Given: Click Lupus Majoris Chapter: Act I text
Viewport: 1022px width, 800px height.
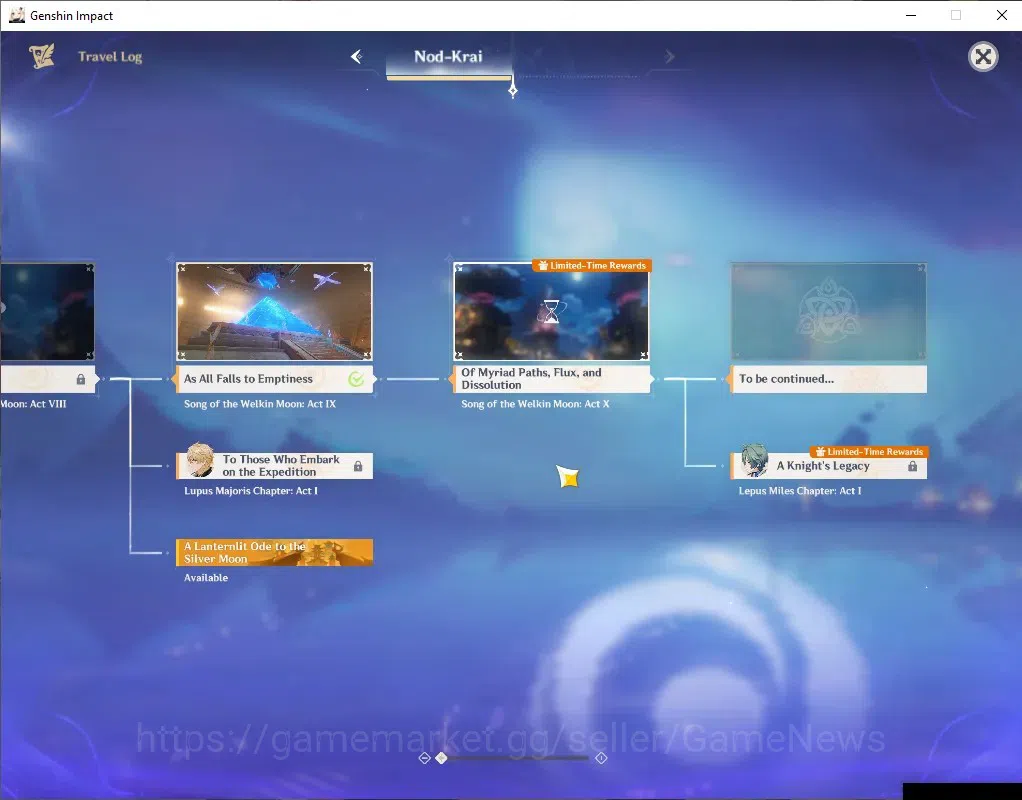Looking at the screenshot, I should (251, 490).
